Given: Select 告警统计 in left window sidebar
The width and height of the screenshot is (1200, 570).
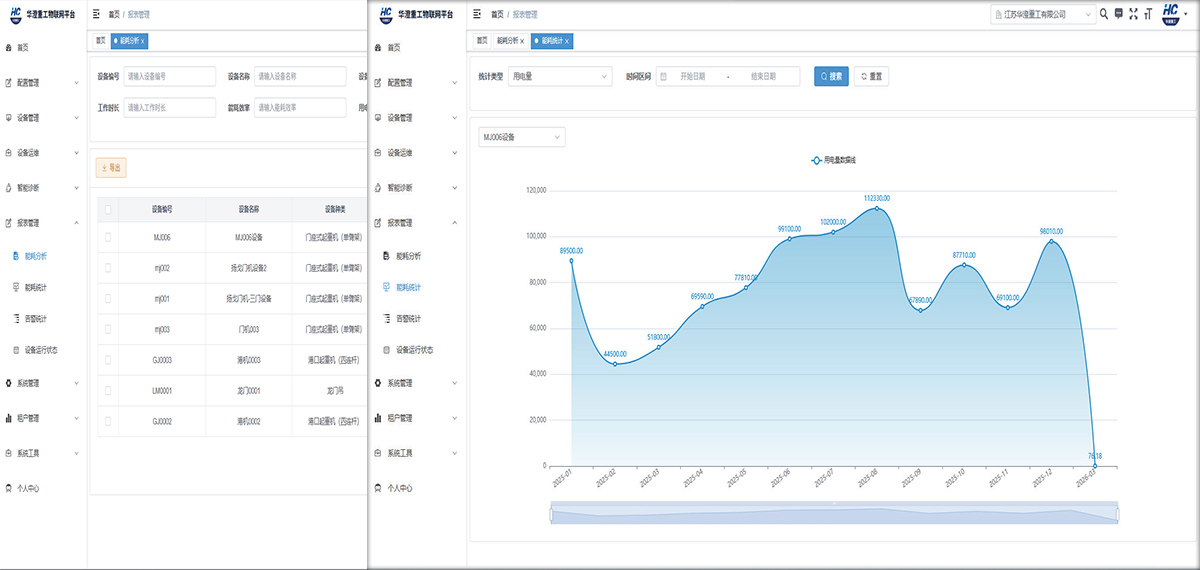Looking at the screenshot, I should (x=36, y=318).
